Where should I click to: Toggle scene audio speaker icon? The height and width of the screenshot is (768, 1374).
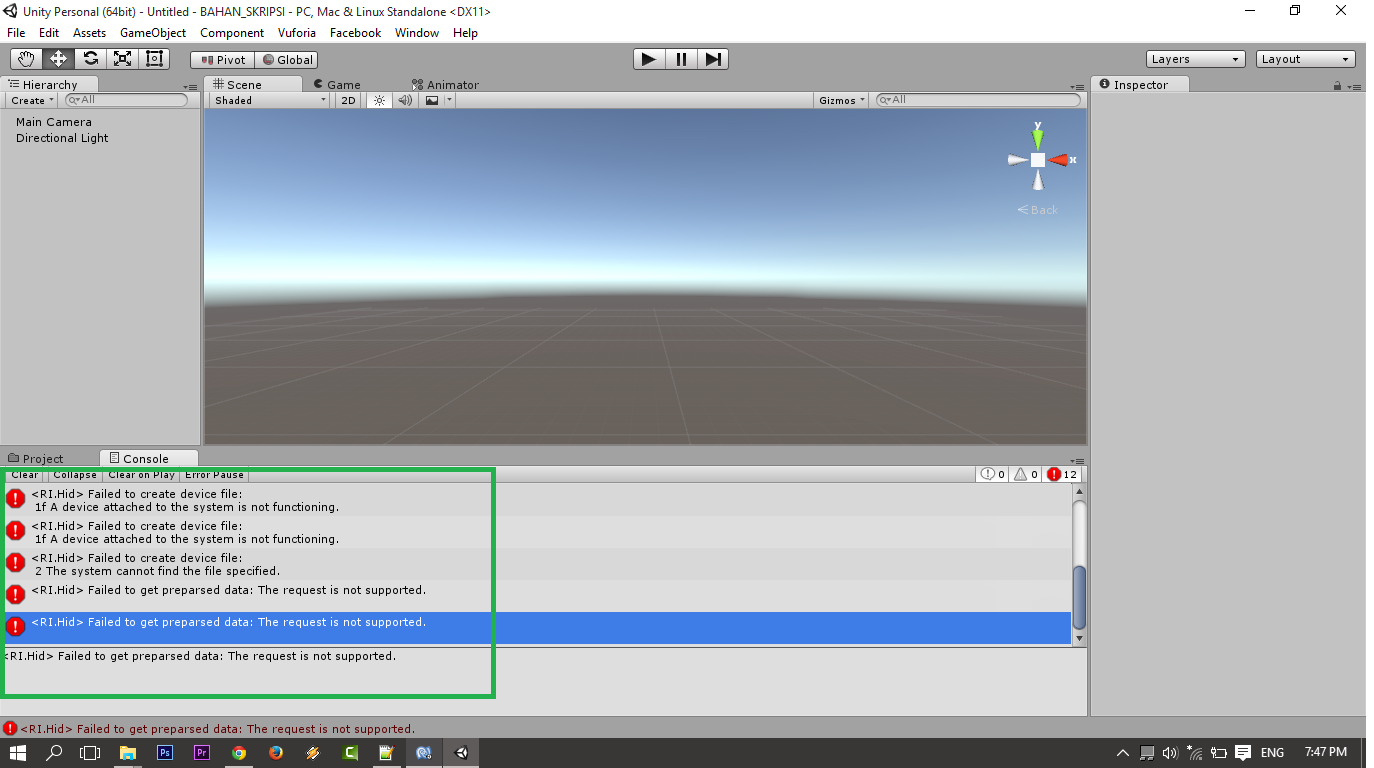click(405, 100)
